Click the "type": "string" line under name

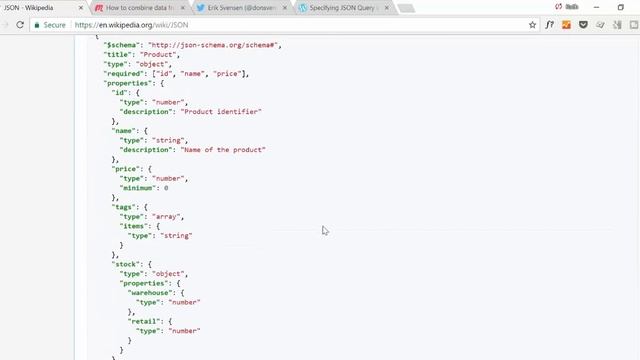154,140
